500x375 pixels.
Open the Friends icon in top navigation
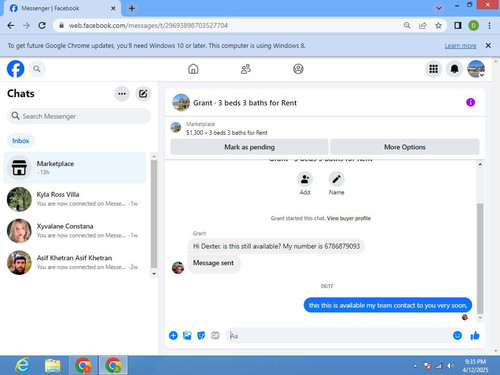(x=246, y=69)
